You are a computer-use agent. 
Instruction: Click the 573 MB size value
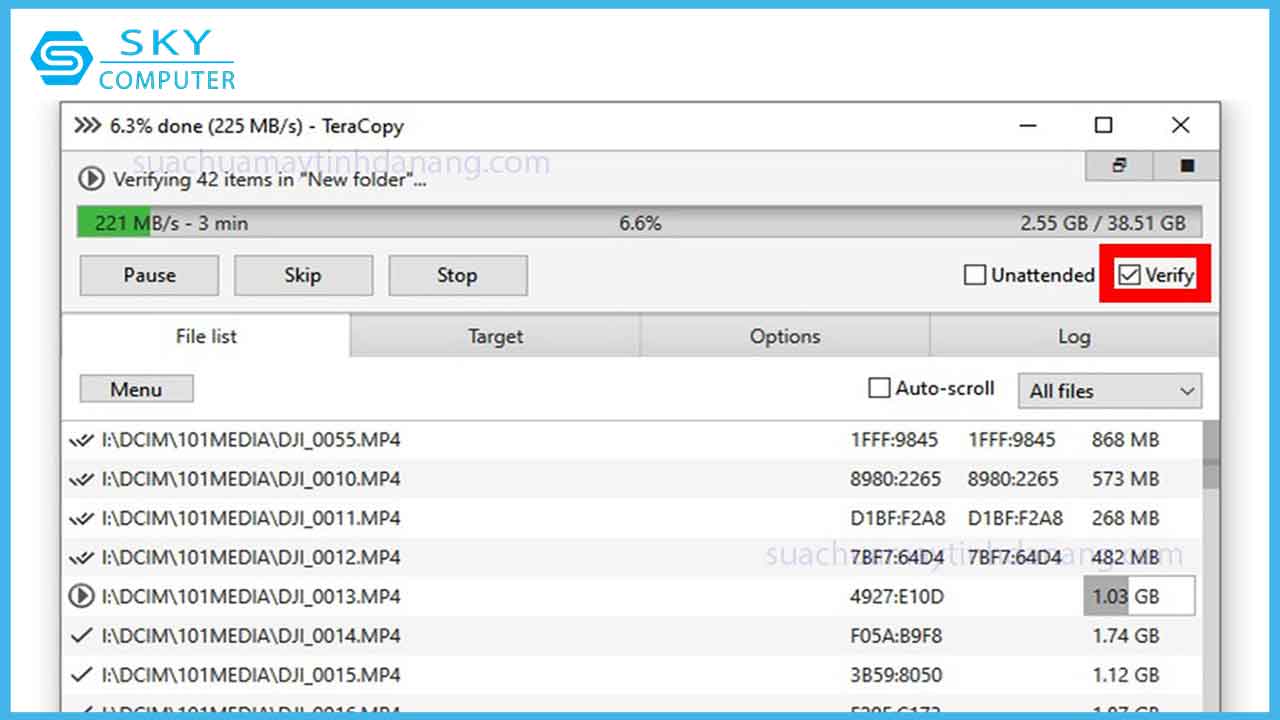point(1126,479)
